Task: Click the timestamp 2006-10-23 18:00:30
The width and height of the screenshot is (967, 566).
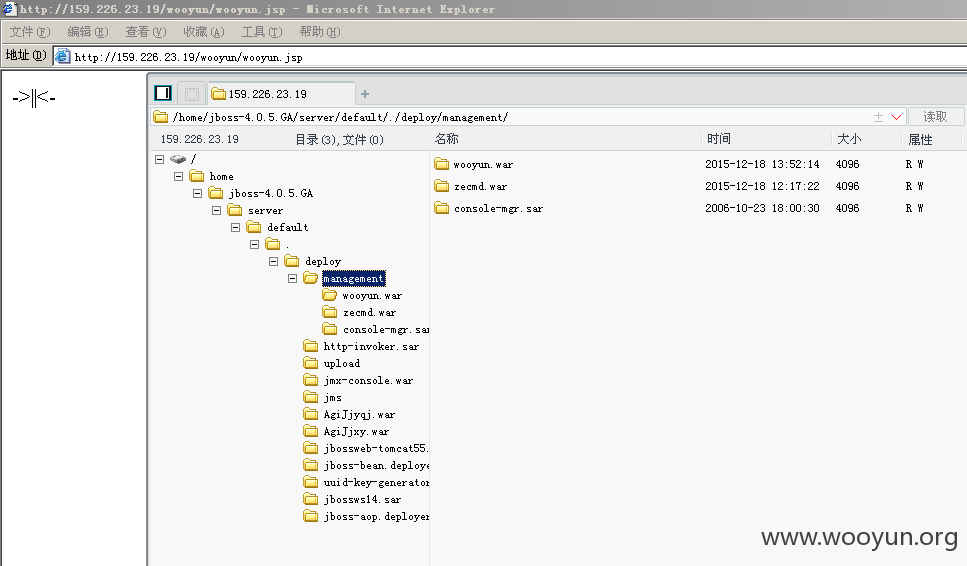Action: (x=762, y=208)
